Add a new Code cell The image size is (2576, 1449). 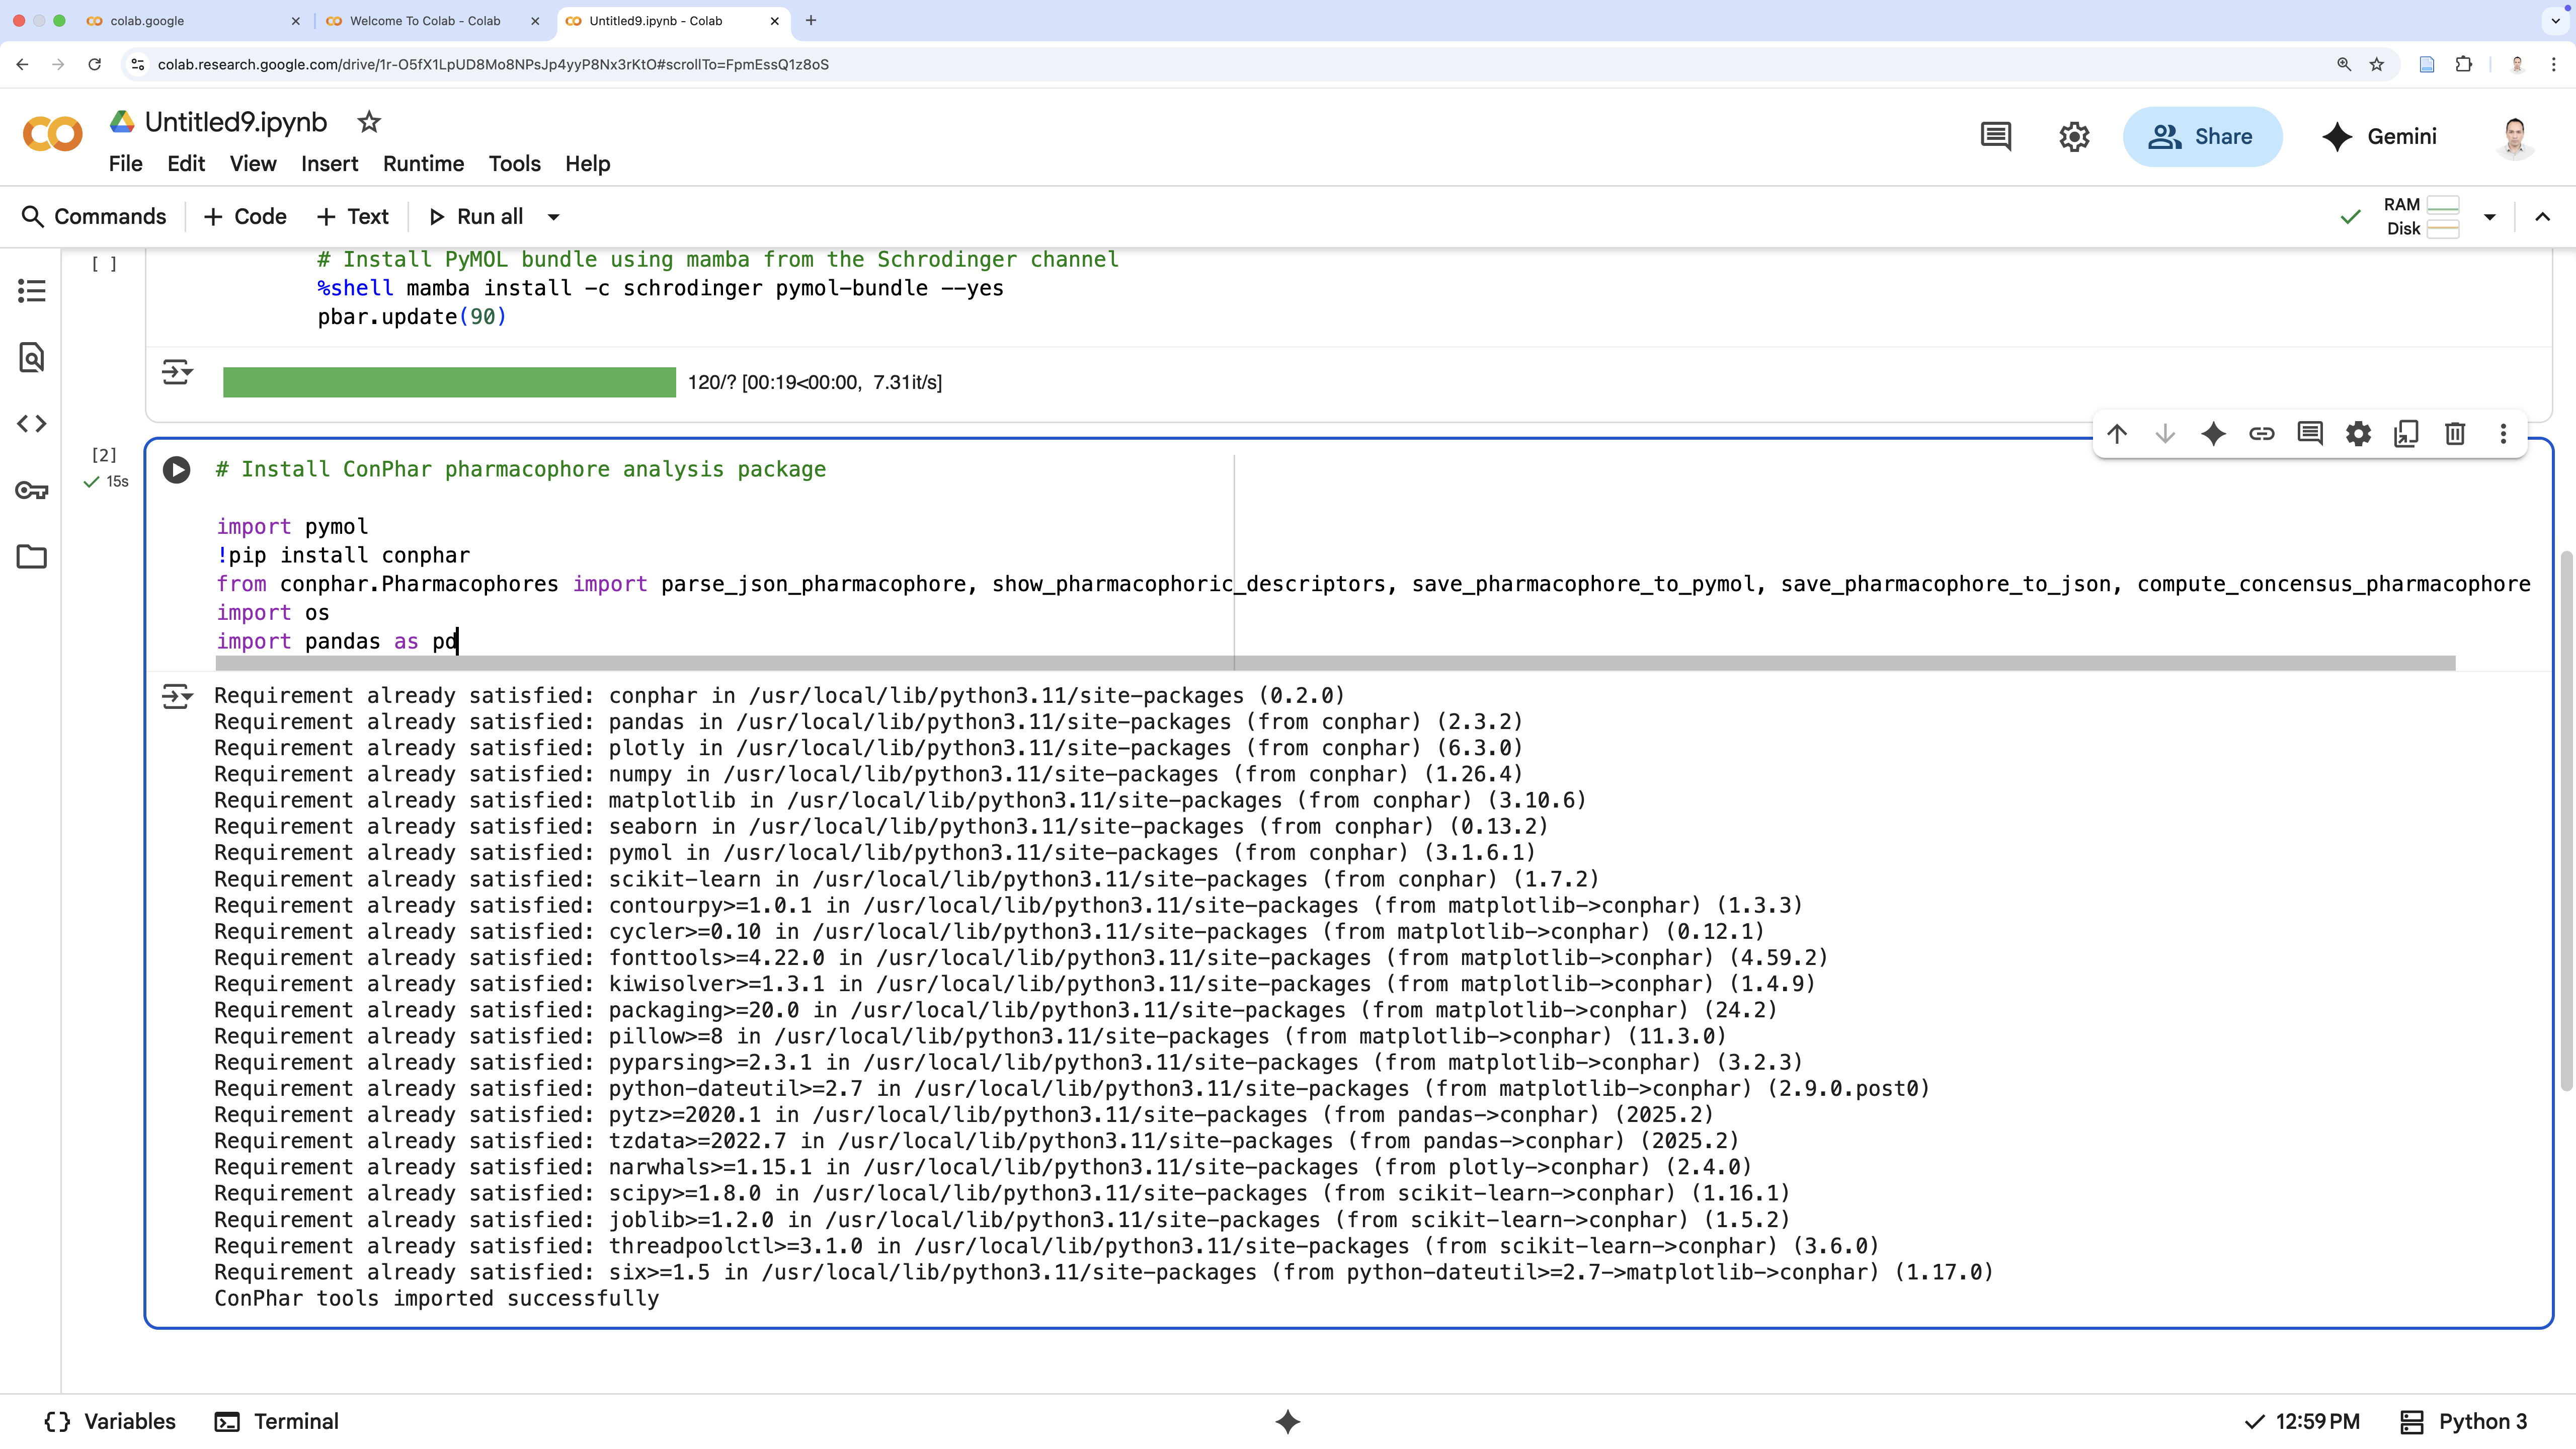click(245, 217)
